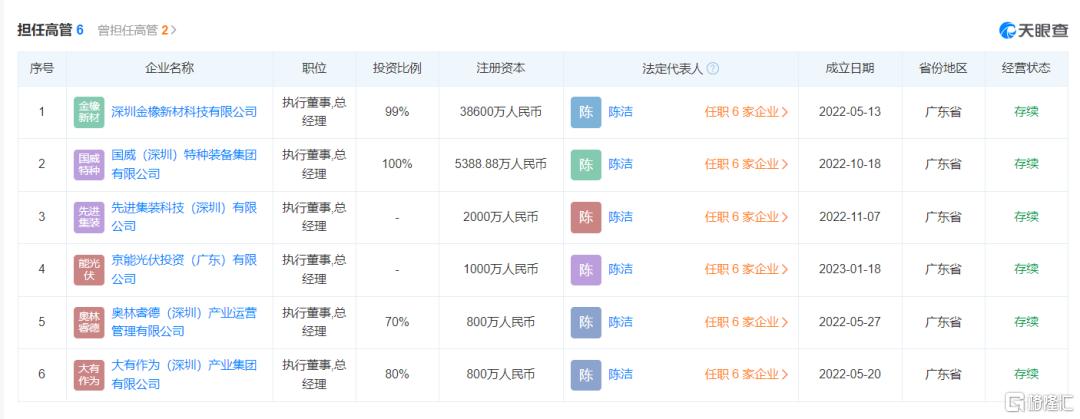Click the 国威特种 company logo icon

(x=89, y=165)
